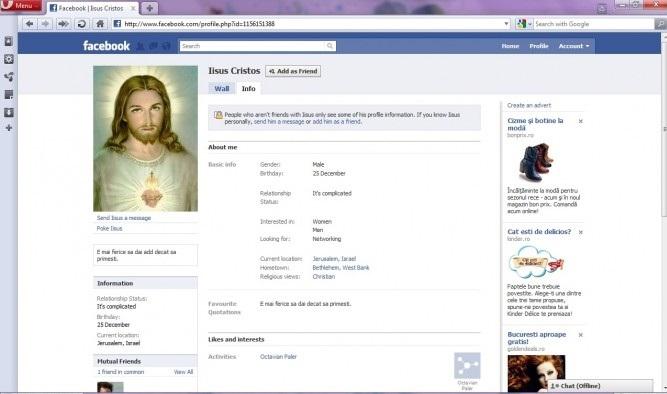Click the facebook logo

click(106, 46)
